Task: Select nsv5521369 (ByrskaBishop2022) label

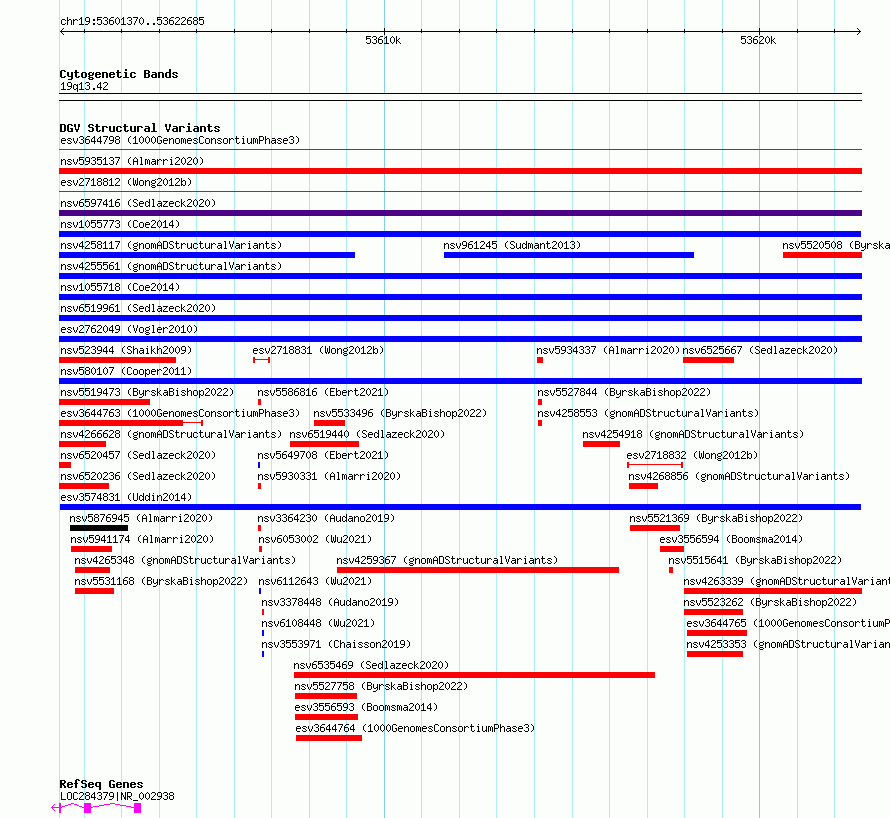Action: point(716,518)
